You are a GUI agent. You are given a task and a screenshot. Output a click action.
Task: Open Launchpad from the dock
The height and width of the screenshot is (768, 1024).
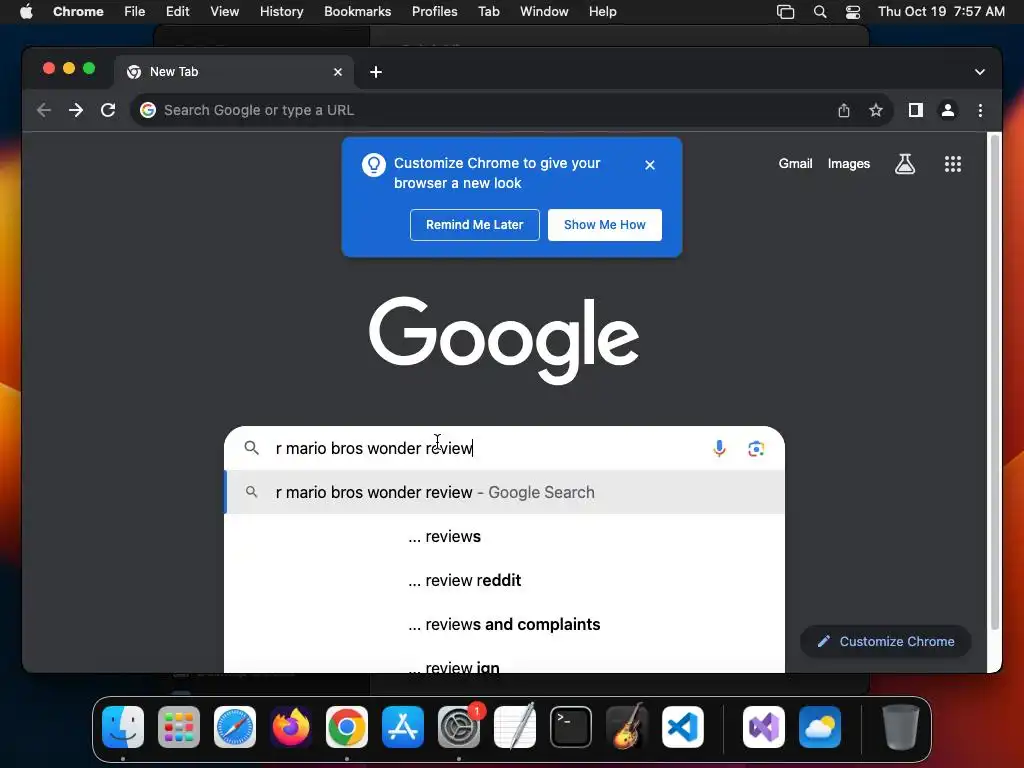point(179,727)
